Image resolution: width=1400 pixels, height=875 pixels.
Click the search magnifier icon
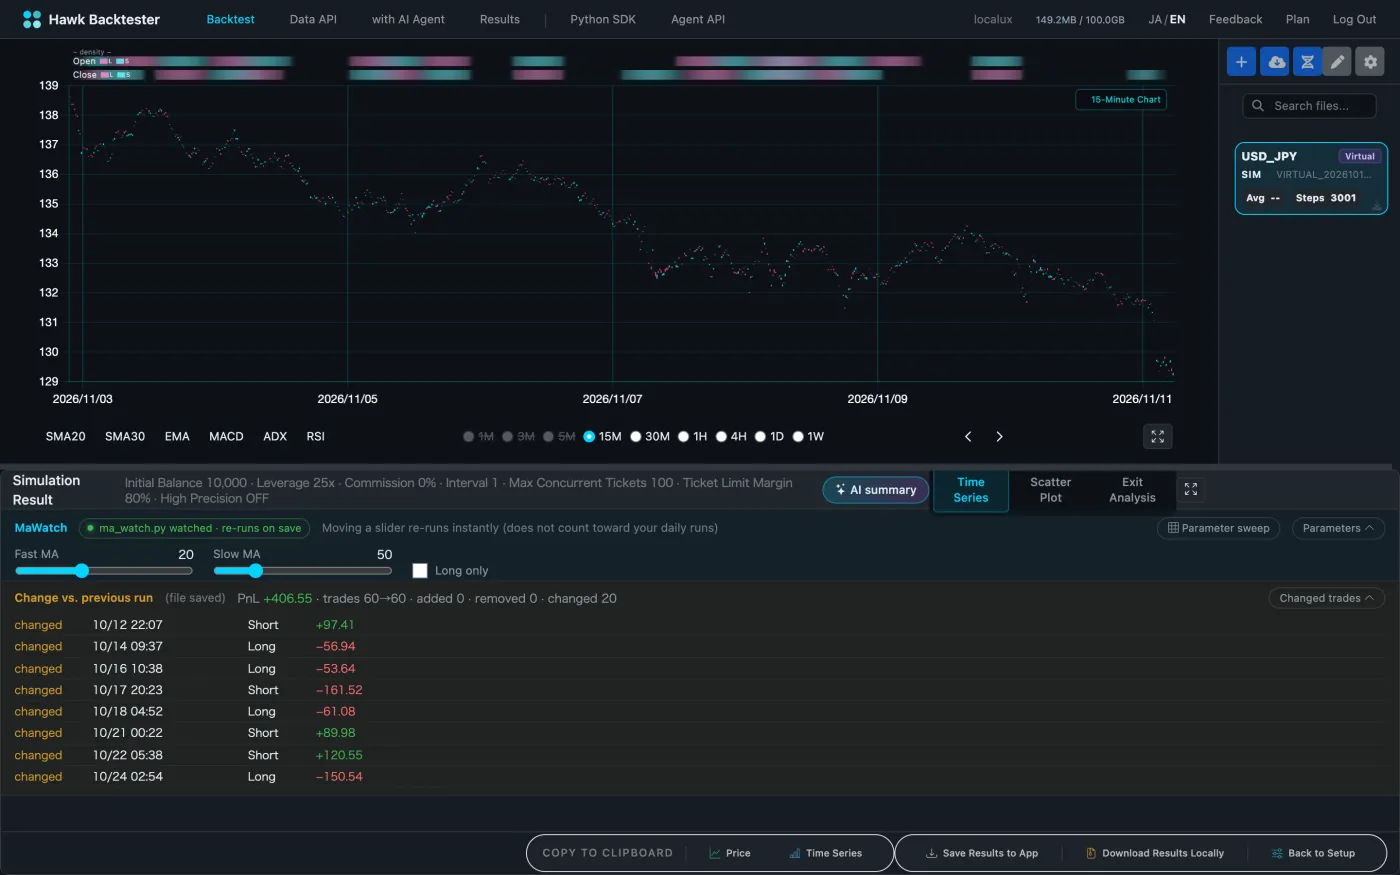click(x=1258, y=106)
